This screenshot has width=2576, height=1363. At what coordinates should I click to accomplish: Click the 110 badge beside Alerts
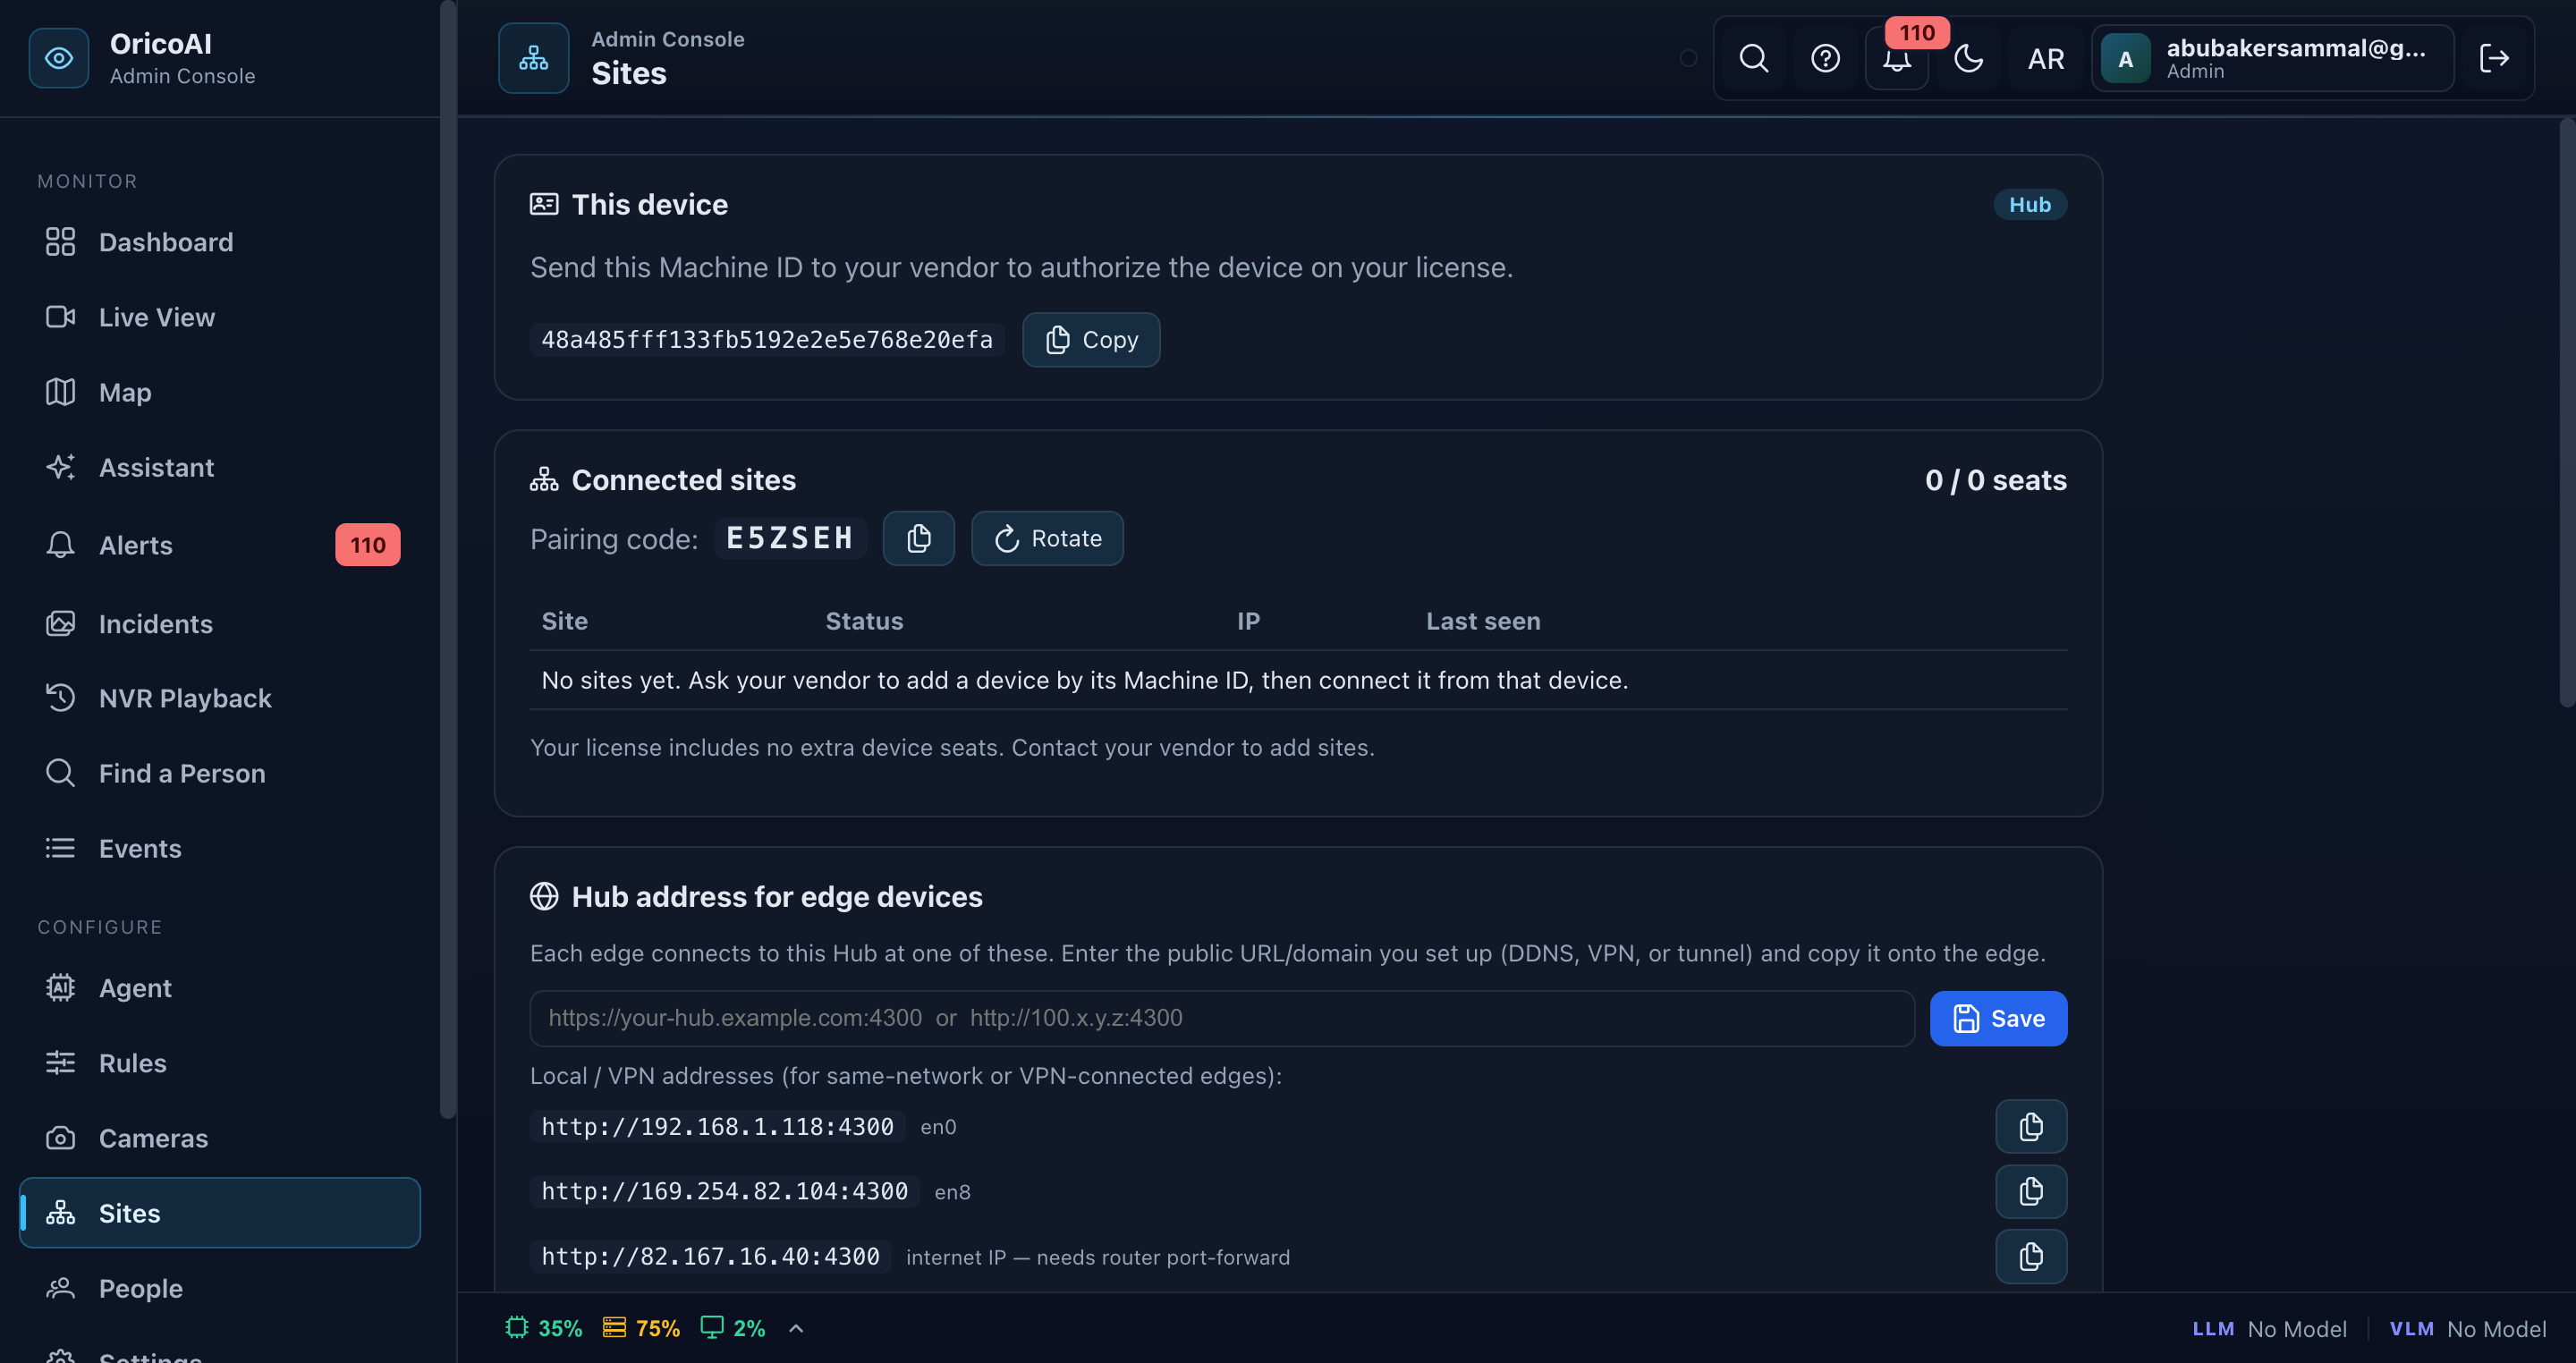[368, 545]
